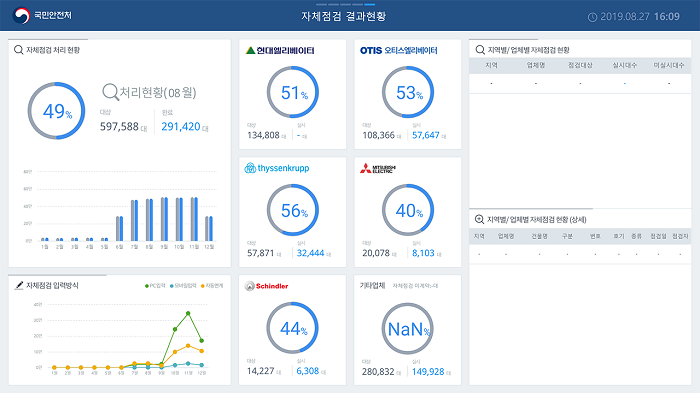
Task: Click the Mitsubishi Electric logo
Action: (x=378, y=169)
